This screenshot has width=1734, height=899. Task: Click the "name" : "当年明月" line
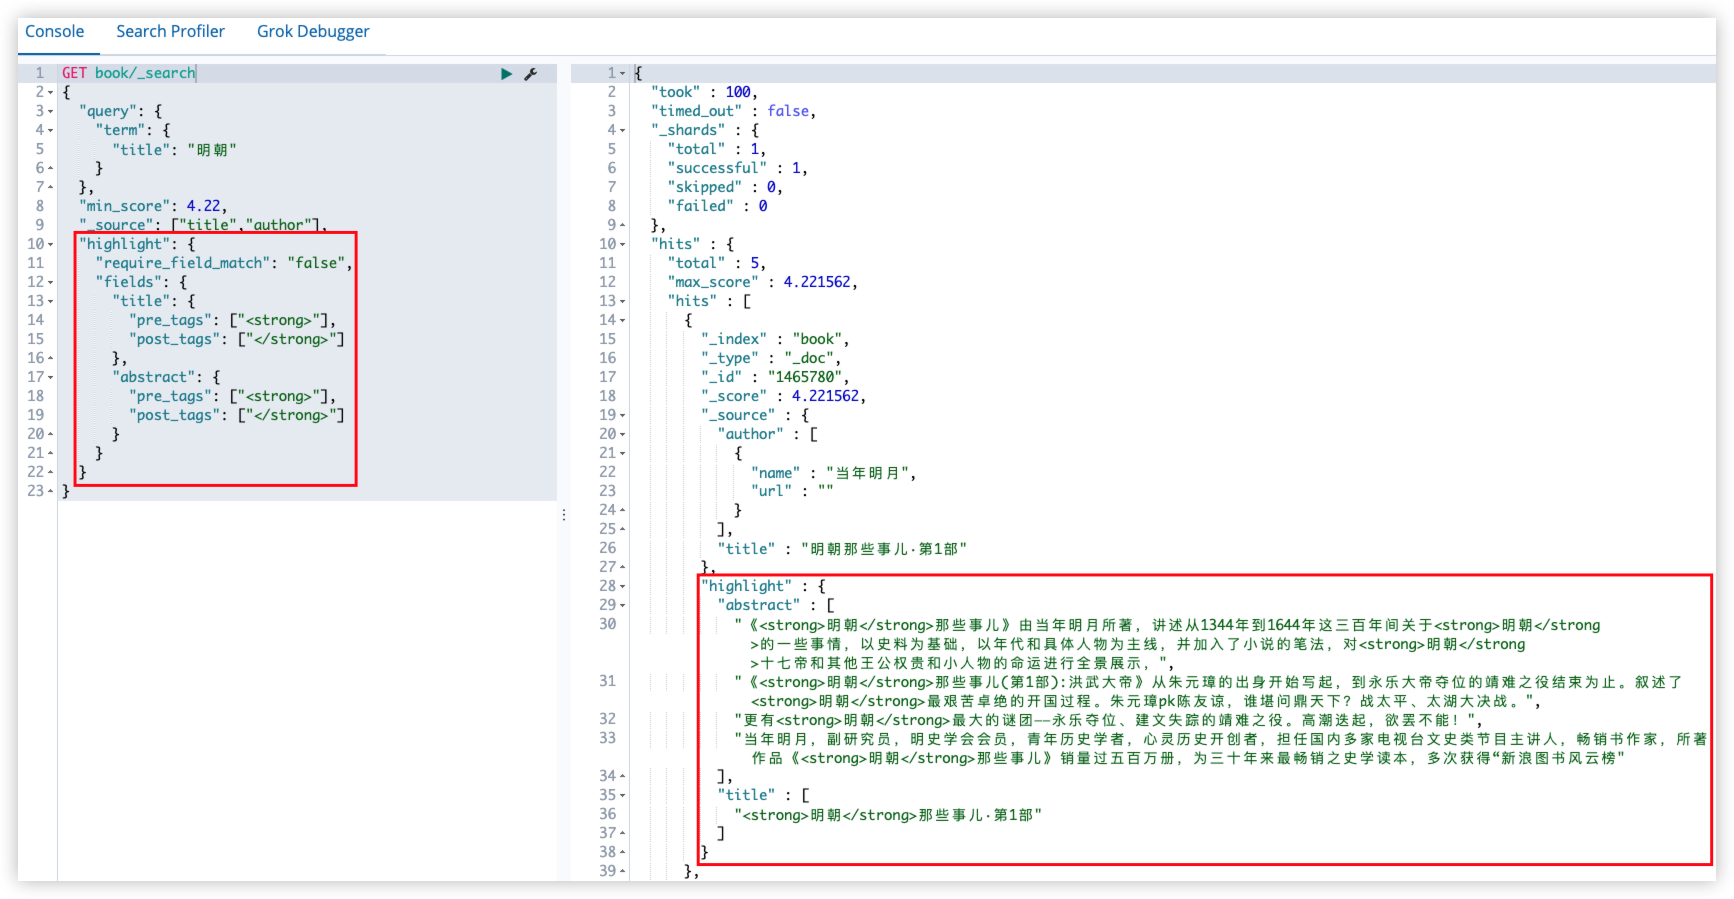coord(833,472)
